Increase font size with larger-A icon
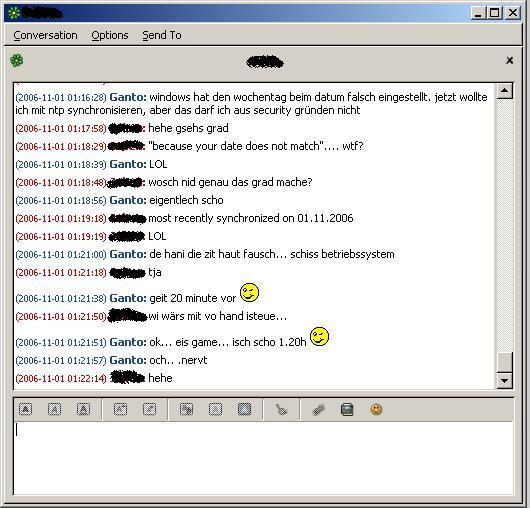This screenshot has height=508, width=530. 120,410
